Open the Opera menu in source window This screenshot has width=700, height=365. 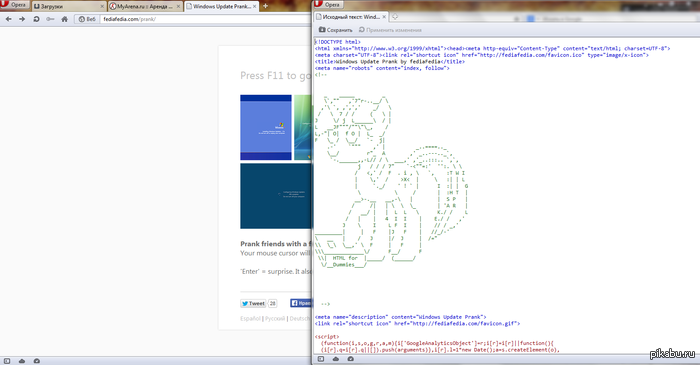(x=328, y=4)
